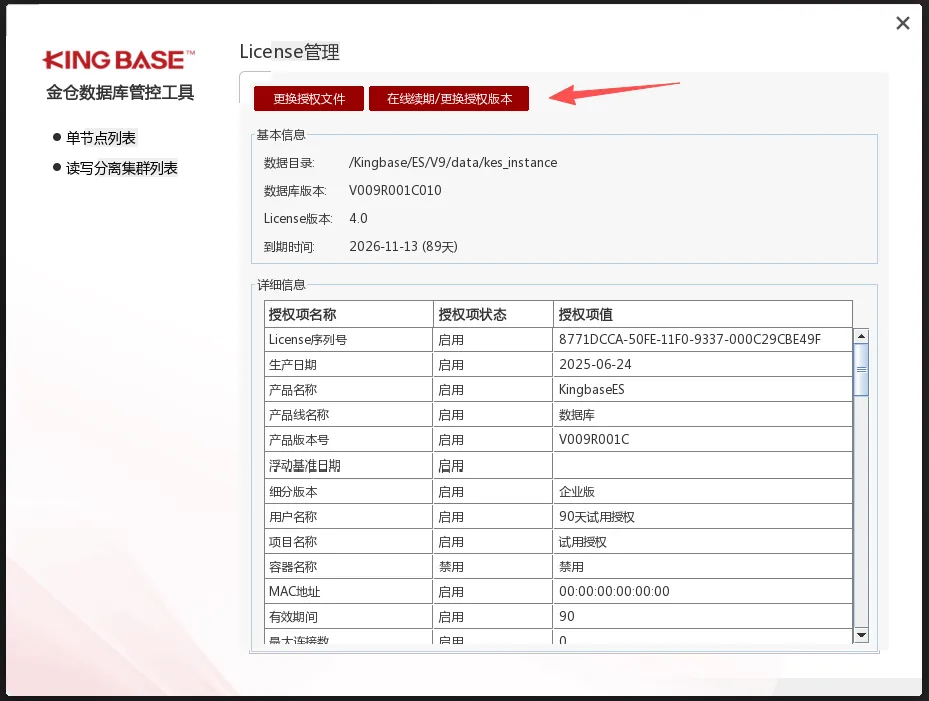Viewport: 929px width, 701px height.
Task: Select the 90天试用授权 value cell
Action: [x=703, y=516]
